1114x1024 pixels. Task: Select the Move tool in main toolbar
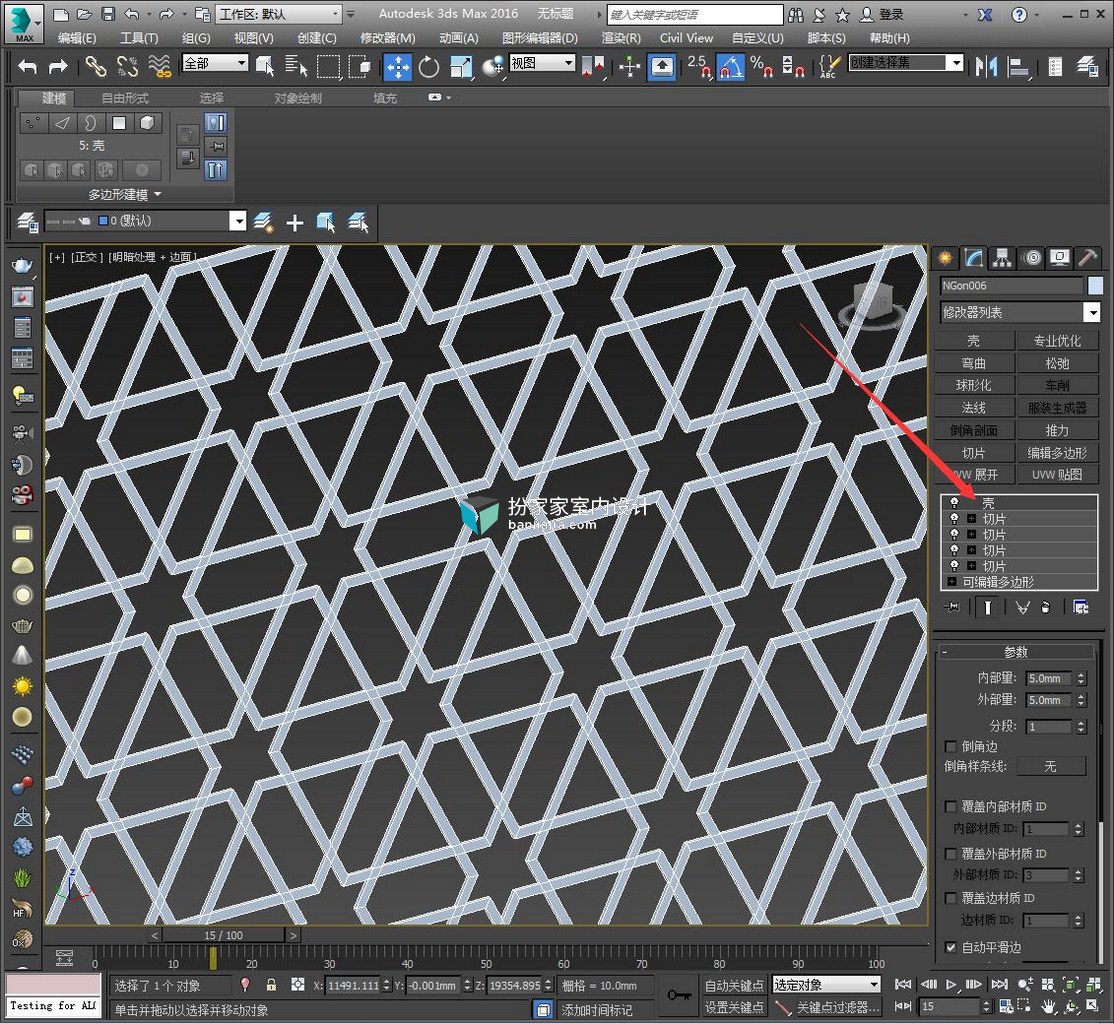coord(398,68)
